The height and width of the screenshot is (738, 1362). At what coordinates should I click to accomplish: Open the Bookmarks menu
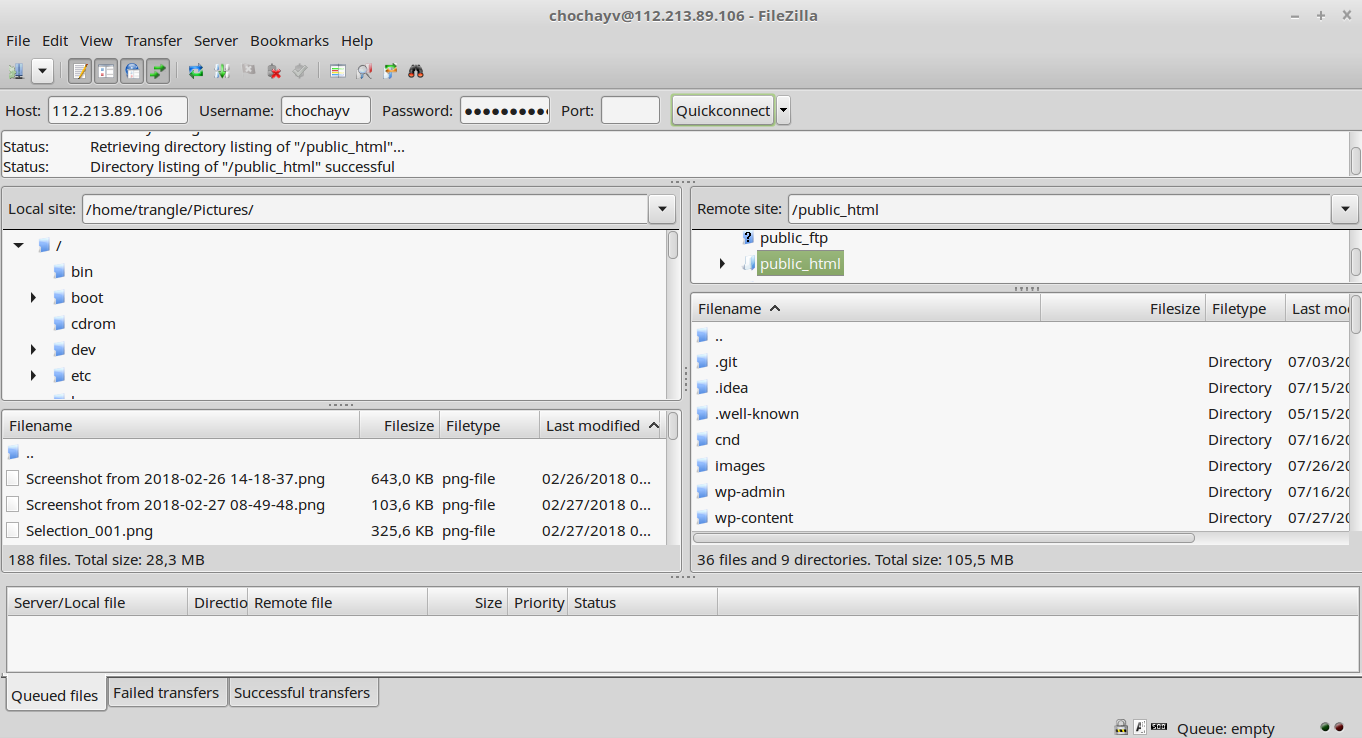coord(289,41)
